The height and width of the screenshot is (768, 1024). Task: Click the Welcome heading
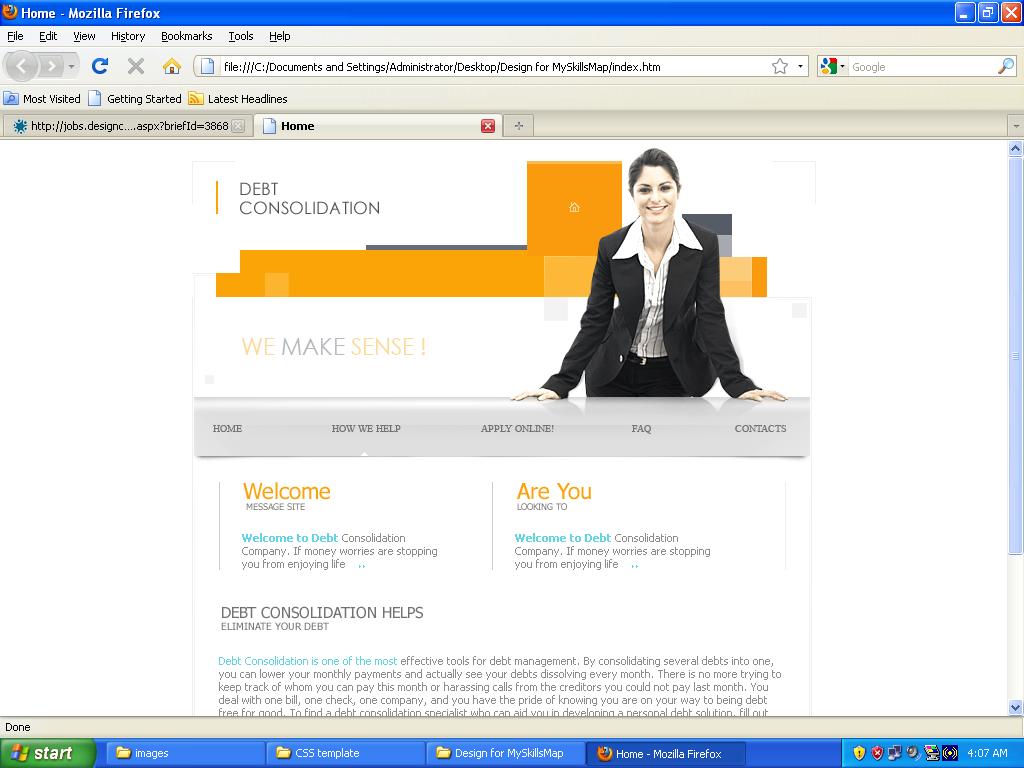287,491
